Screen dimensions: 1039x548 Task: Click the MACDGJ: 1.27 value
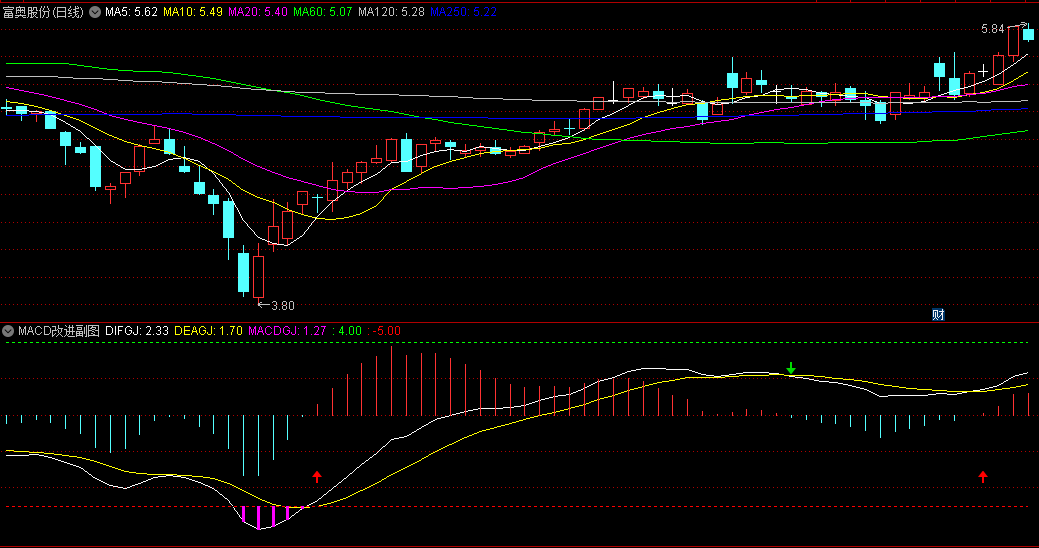287,331
